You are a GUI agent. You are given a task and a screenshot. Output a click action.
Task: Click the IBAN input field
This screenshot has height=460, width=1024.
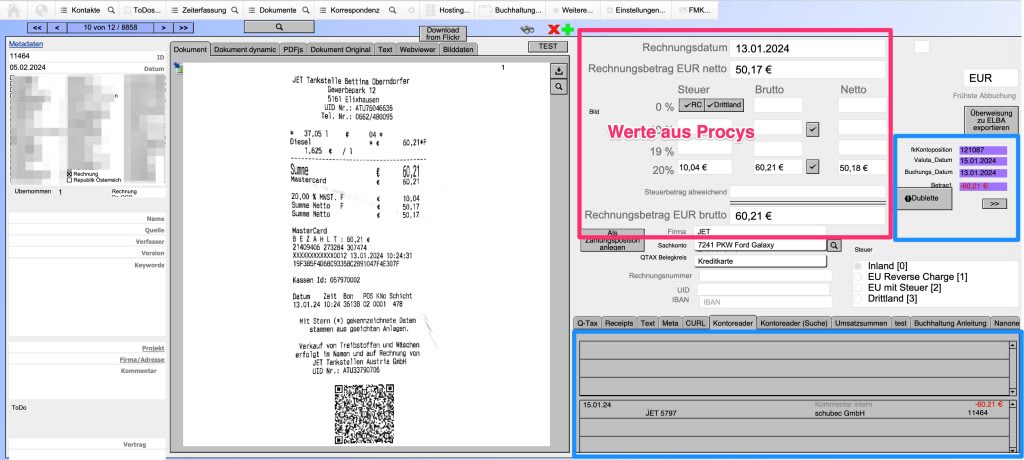click(763, 303)
